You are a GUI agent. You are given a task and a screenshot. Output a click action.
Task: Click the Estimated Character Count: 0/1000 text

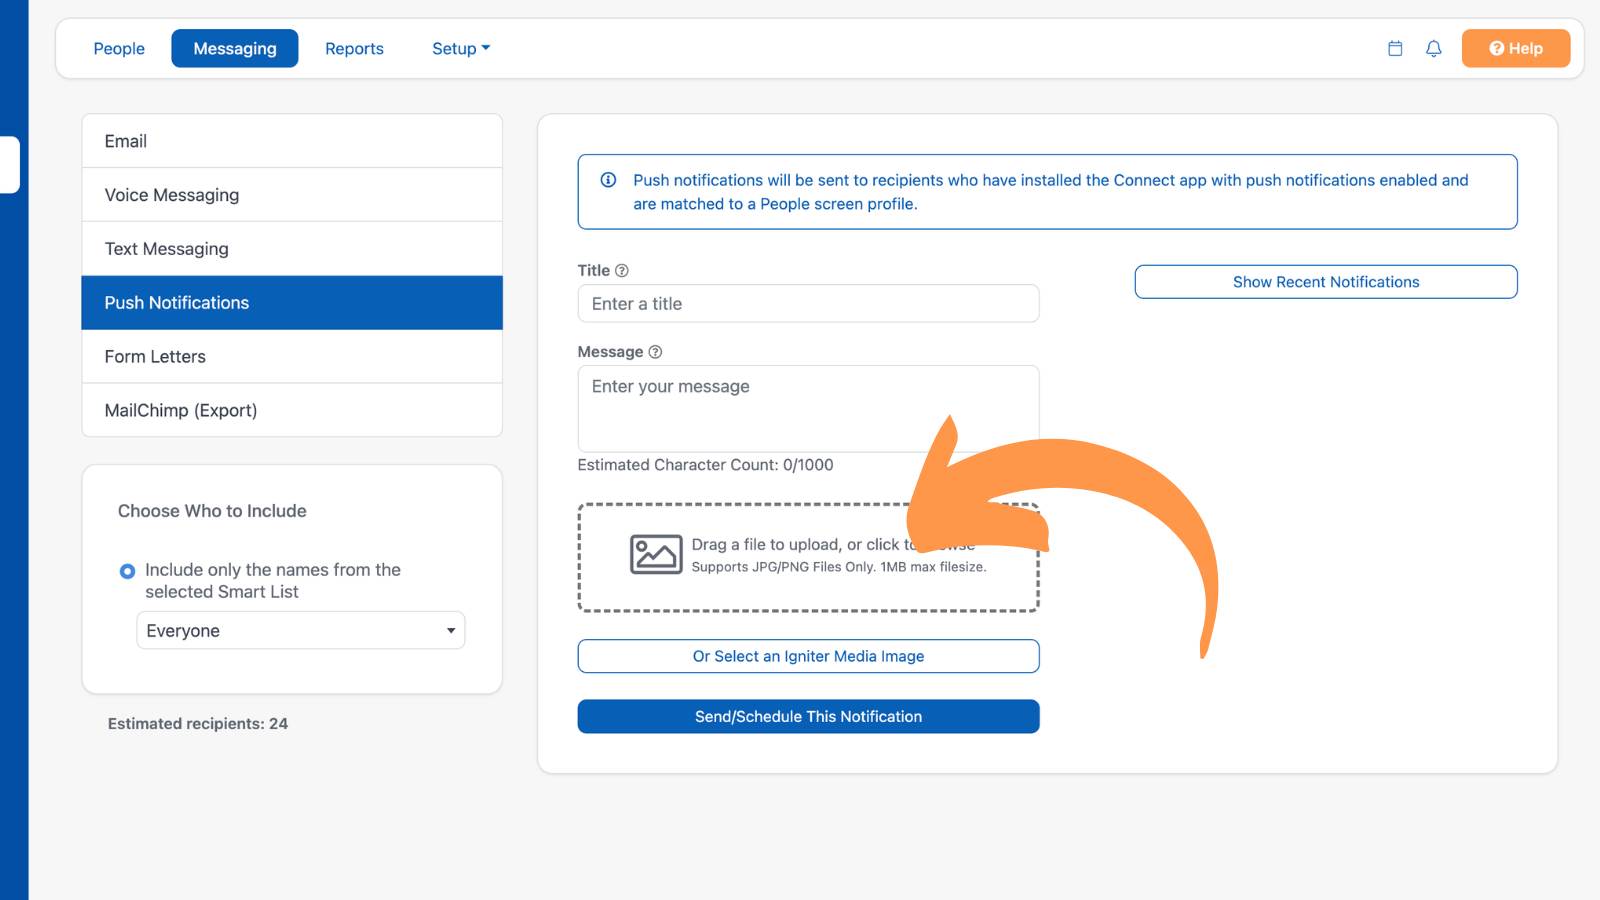(705, 465)
